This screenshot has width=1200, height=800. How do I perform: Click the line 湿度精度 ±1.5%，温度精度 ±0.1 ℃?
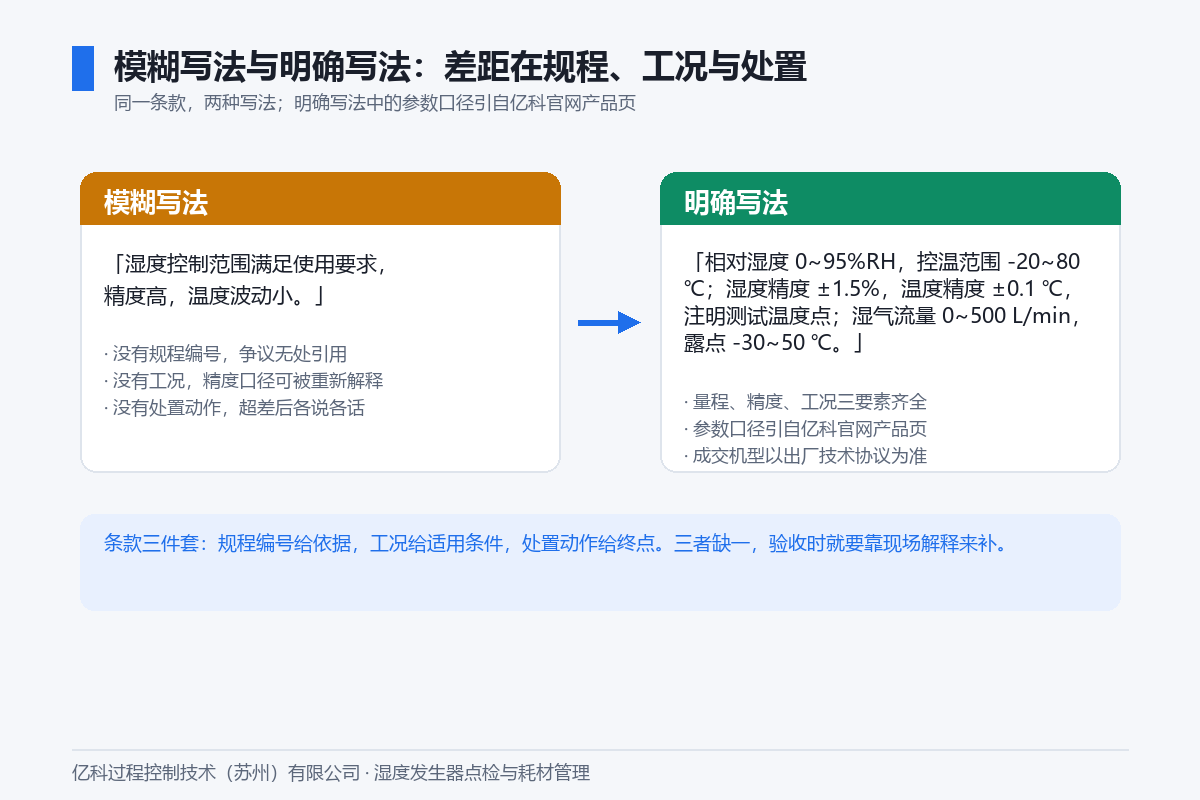pyautogui.click(x=898, y=289)
